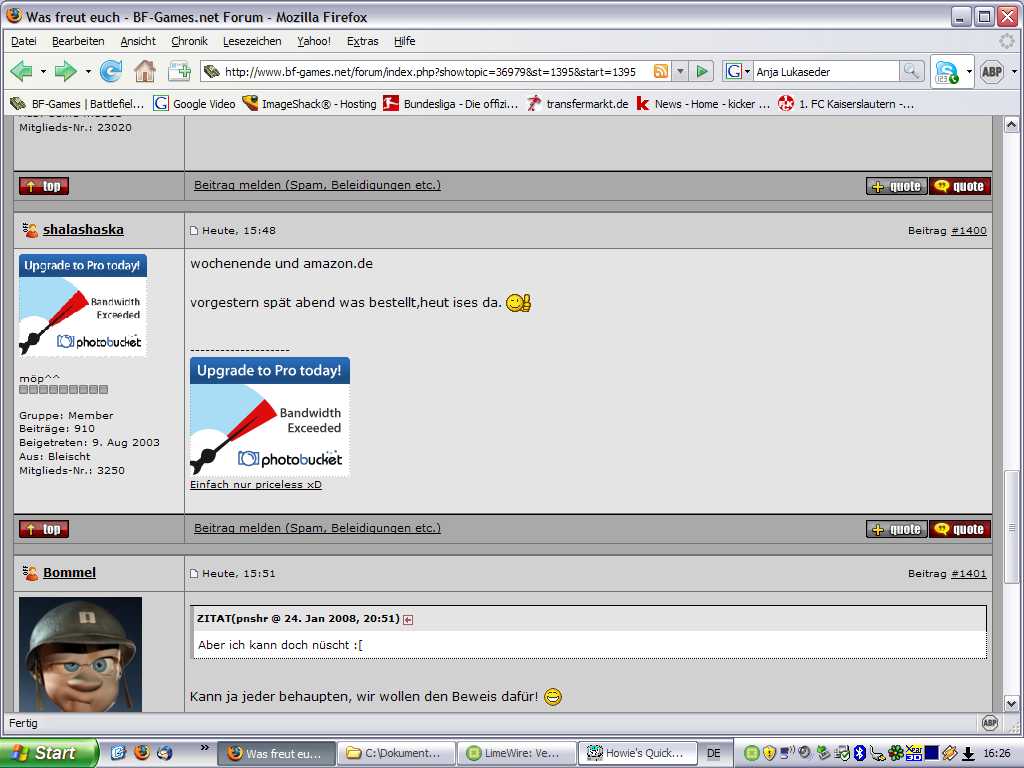This screenshot has width=1024, height=768.
Task: Click the 'top' button under shalashaska's post
Action: pos(44,529)
